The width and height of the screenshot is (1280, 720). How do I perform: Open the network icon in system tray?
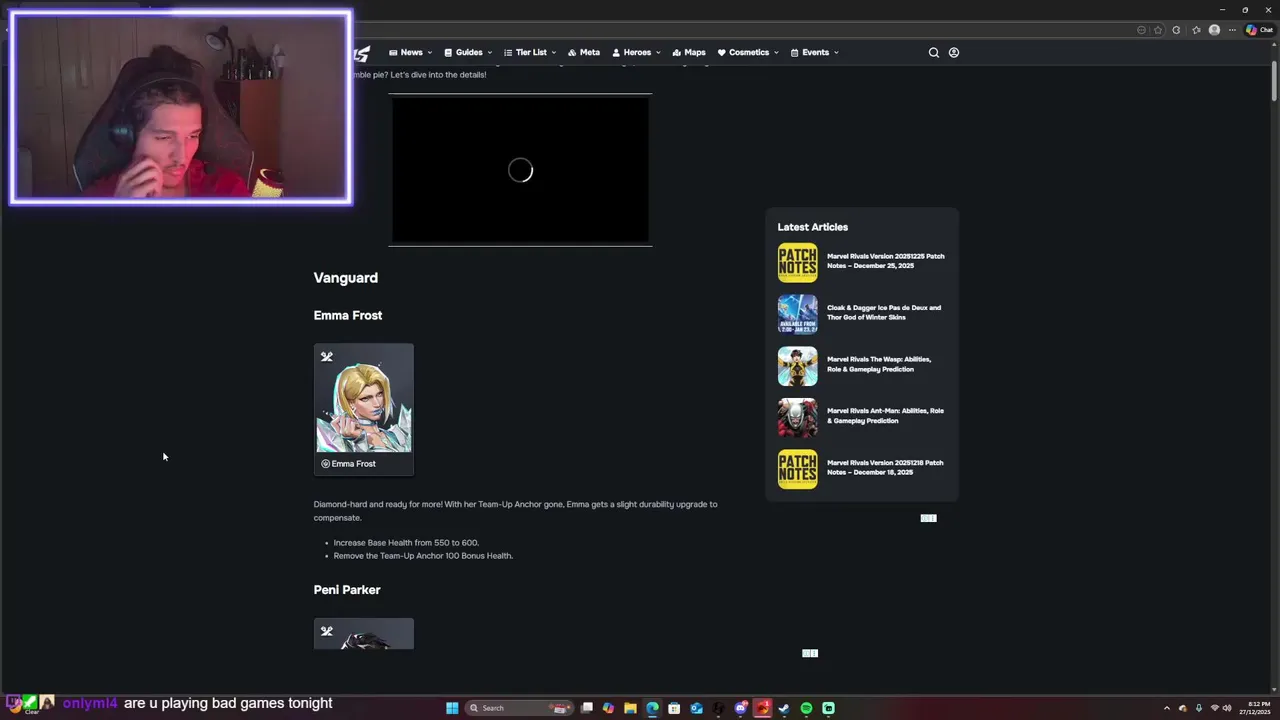1214,708
